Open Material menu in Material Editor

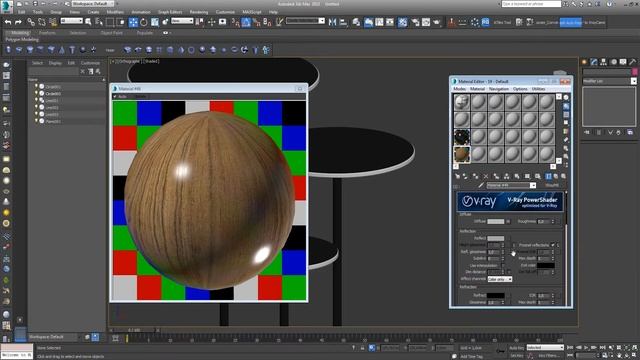click(477, 89)
